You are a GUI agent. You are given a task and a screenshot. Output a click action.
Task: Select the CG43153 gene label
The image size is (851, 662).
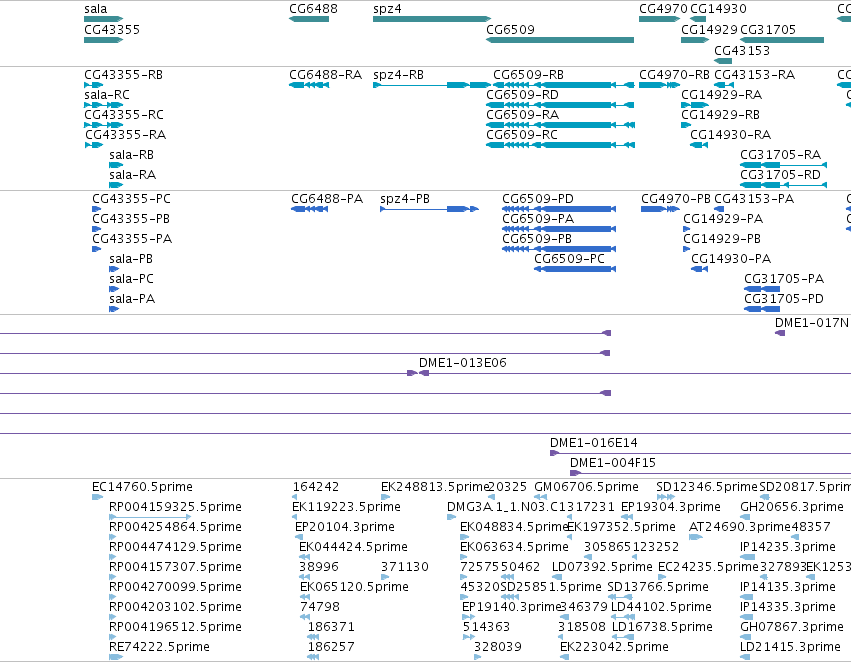(742, 50)
